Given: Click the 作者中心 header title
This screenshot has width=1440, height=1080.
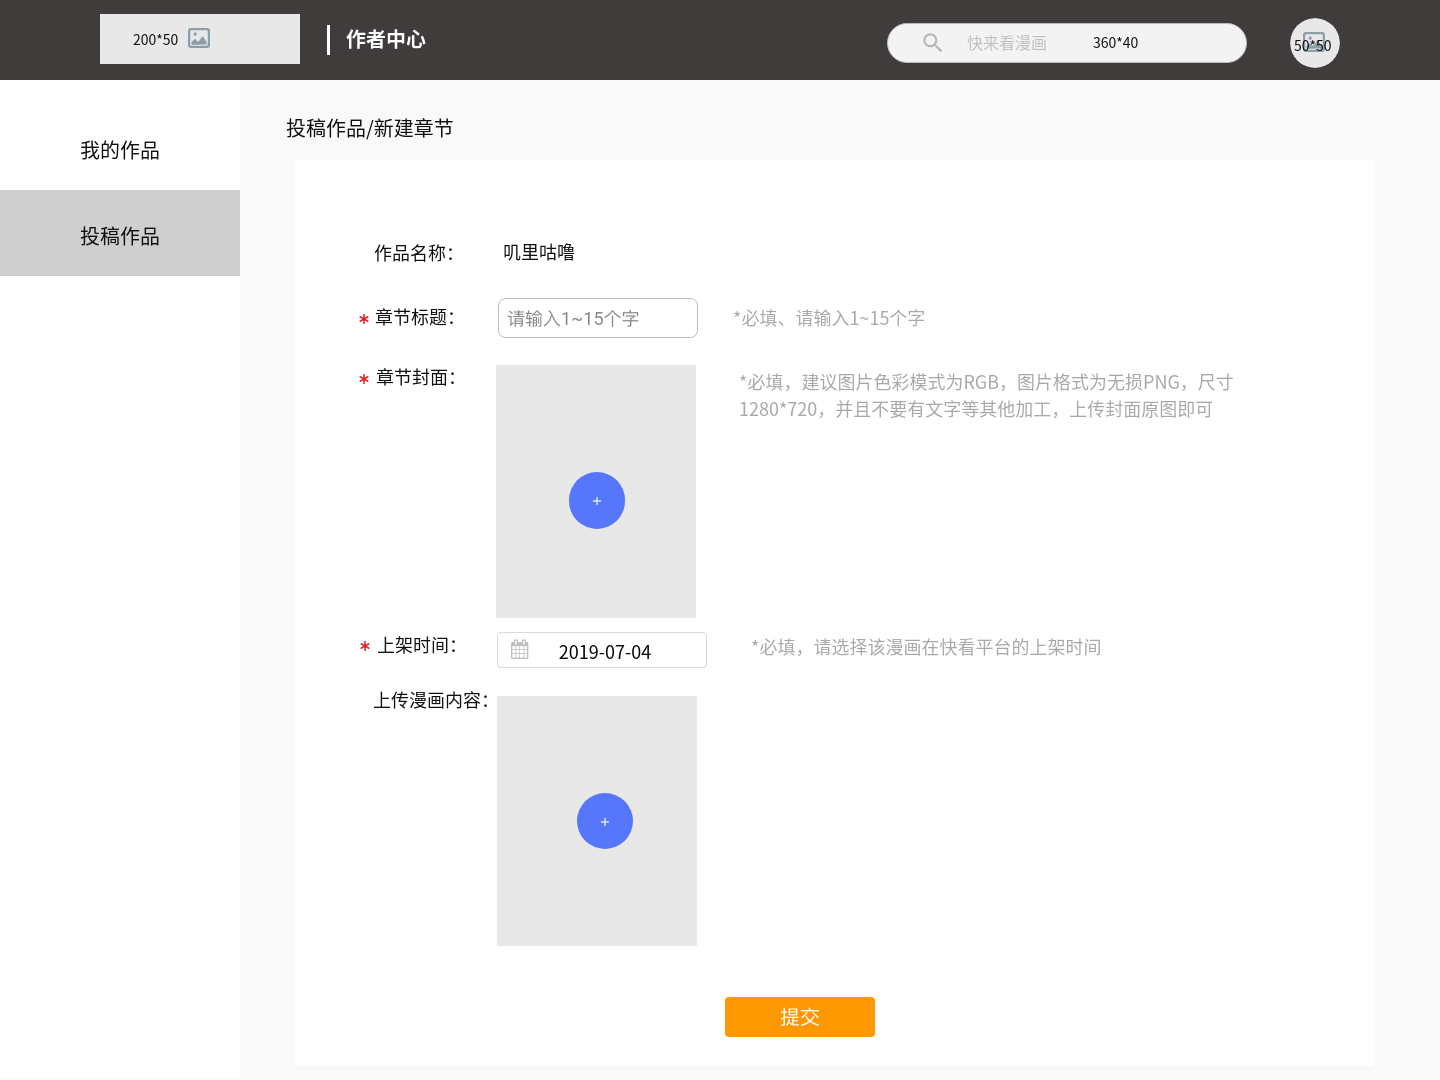Looking at the screenshot, I should [384, 39].
